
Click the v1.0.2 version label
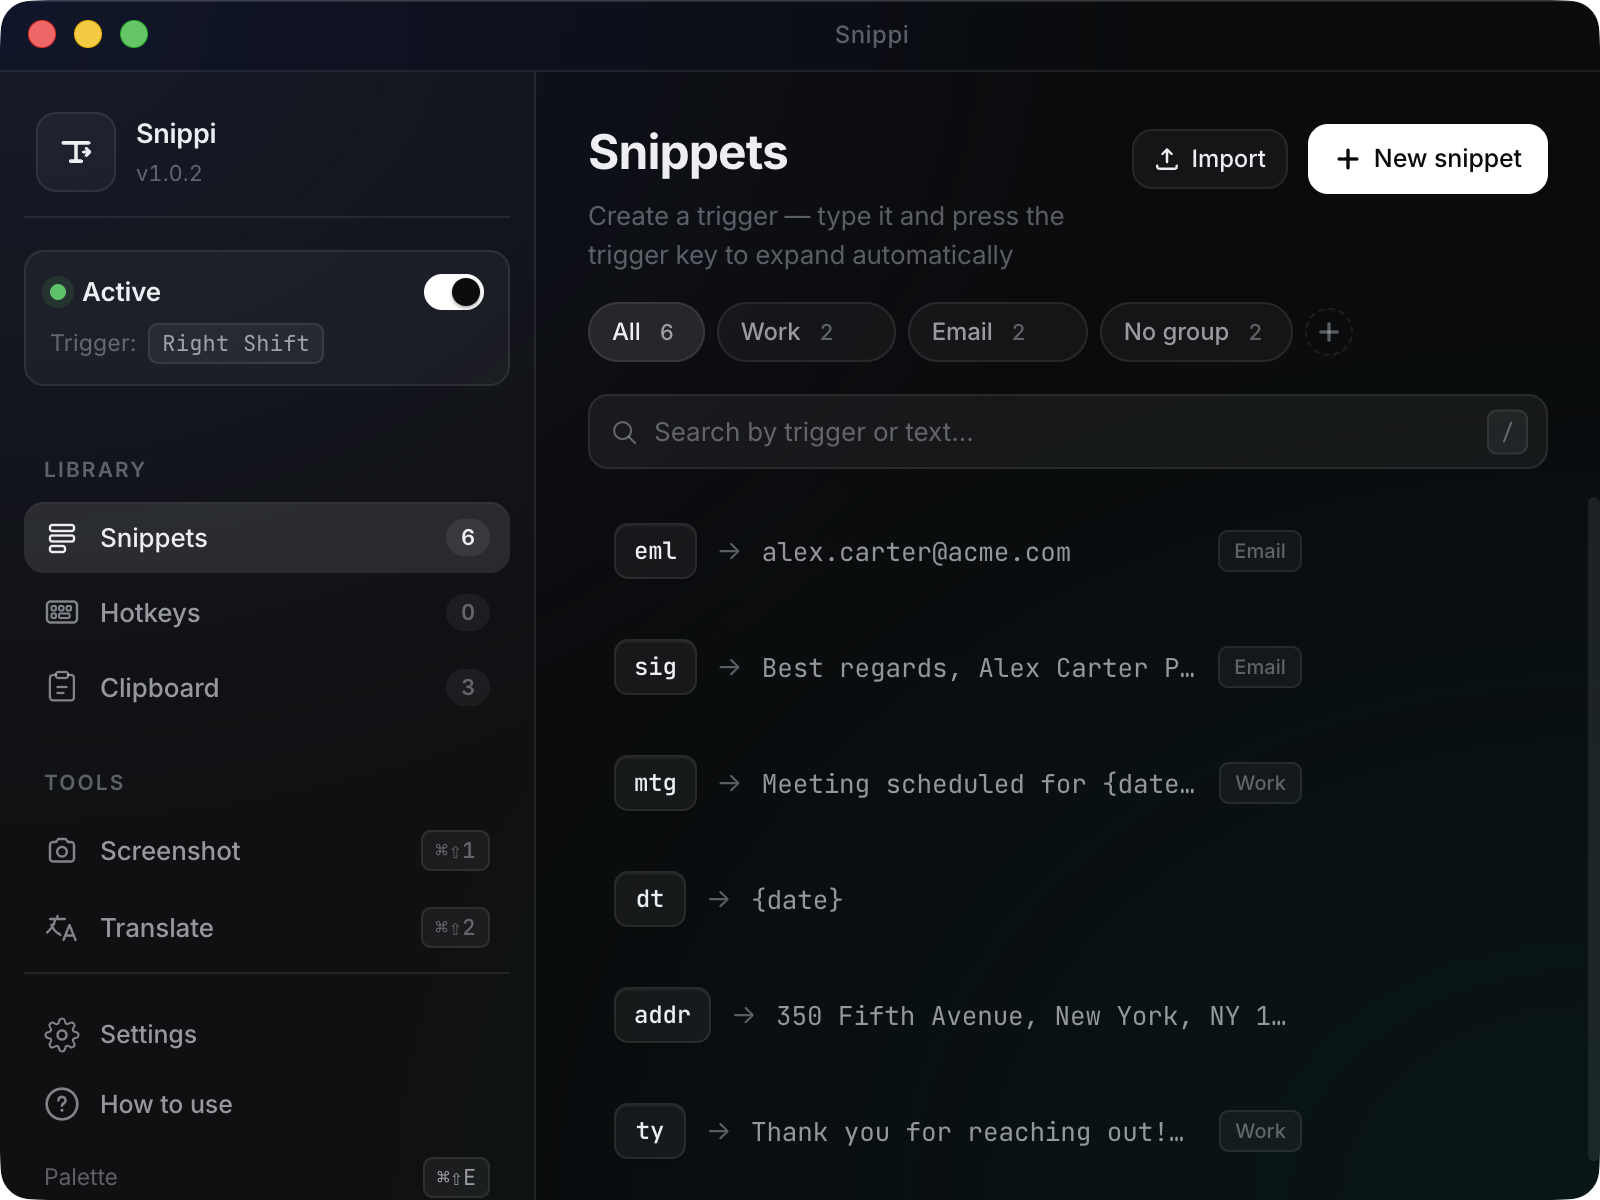tap(169, 174)
